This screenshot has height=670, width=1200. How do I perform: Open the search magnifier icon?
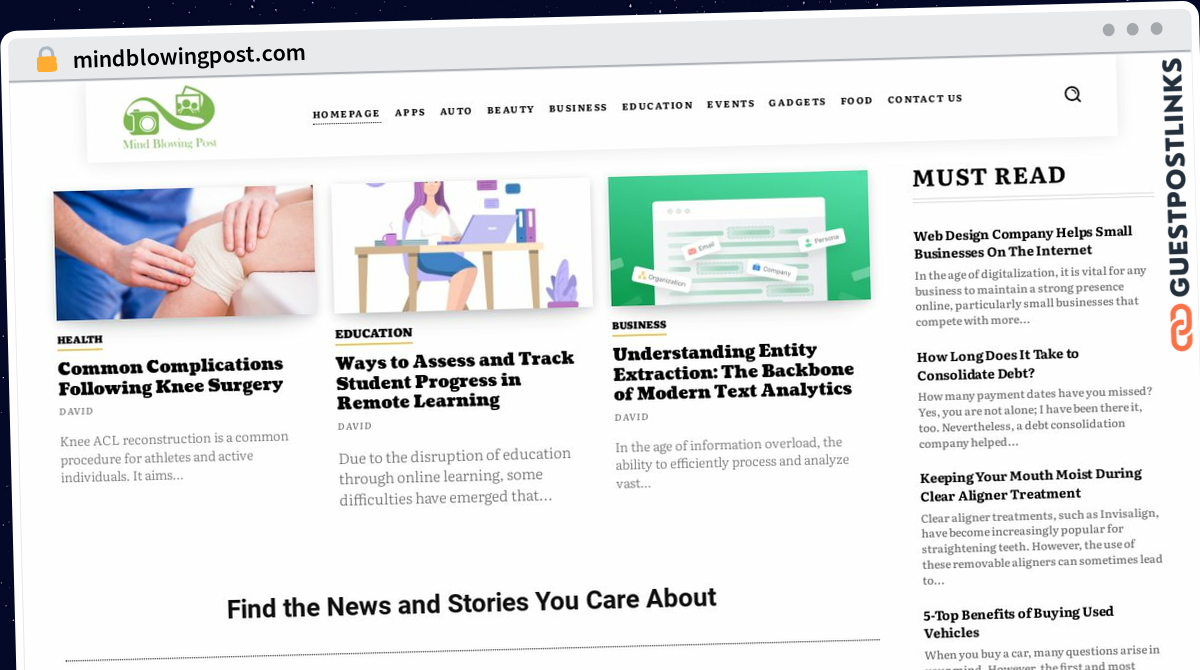pos(1072,94)
